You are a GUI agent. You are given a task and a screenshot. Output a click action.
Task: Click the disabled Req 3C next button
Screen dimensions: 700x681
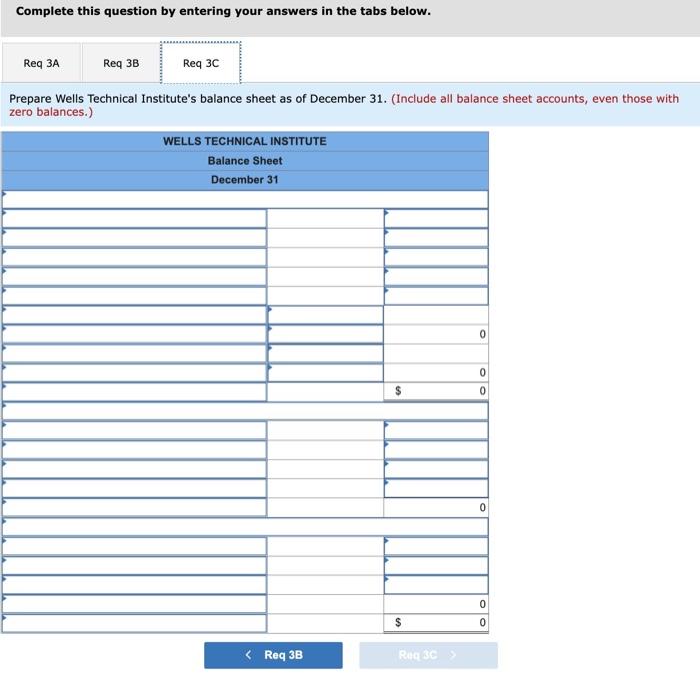428,655
